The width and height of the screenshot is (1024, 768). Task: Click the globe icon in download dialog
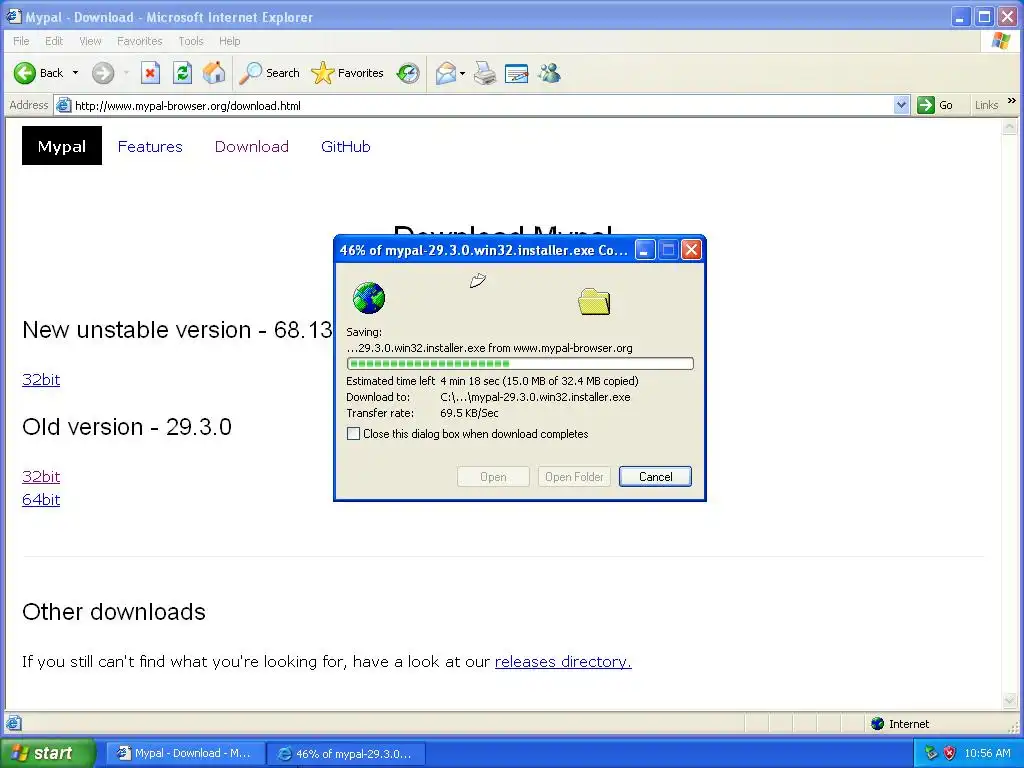[368, 298]
